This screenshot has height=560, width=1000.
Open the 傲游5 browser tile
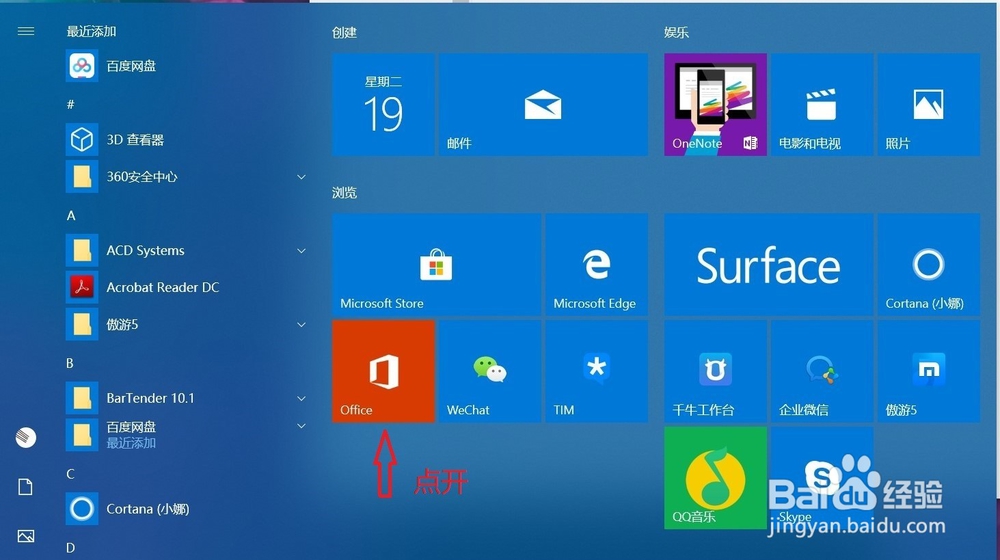pyautogui.click(x=929, y=371)
